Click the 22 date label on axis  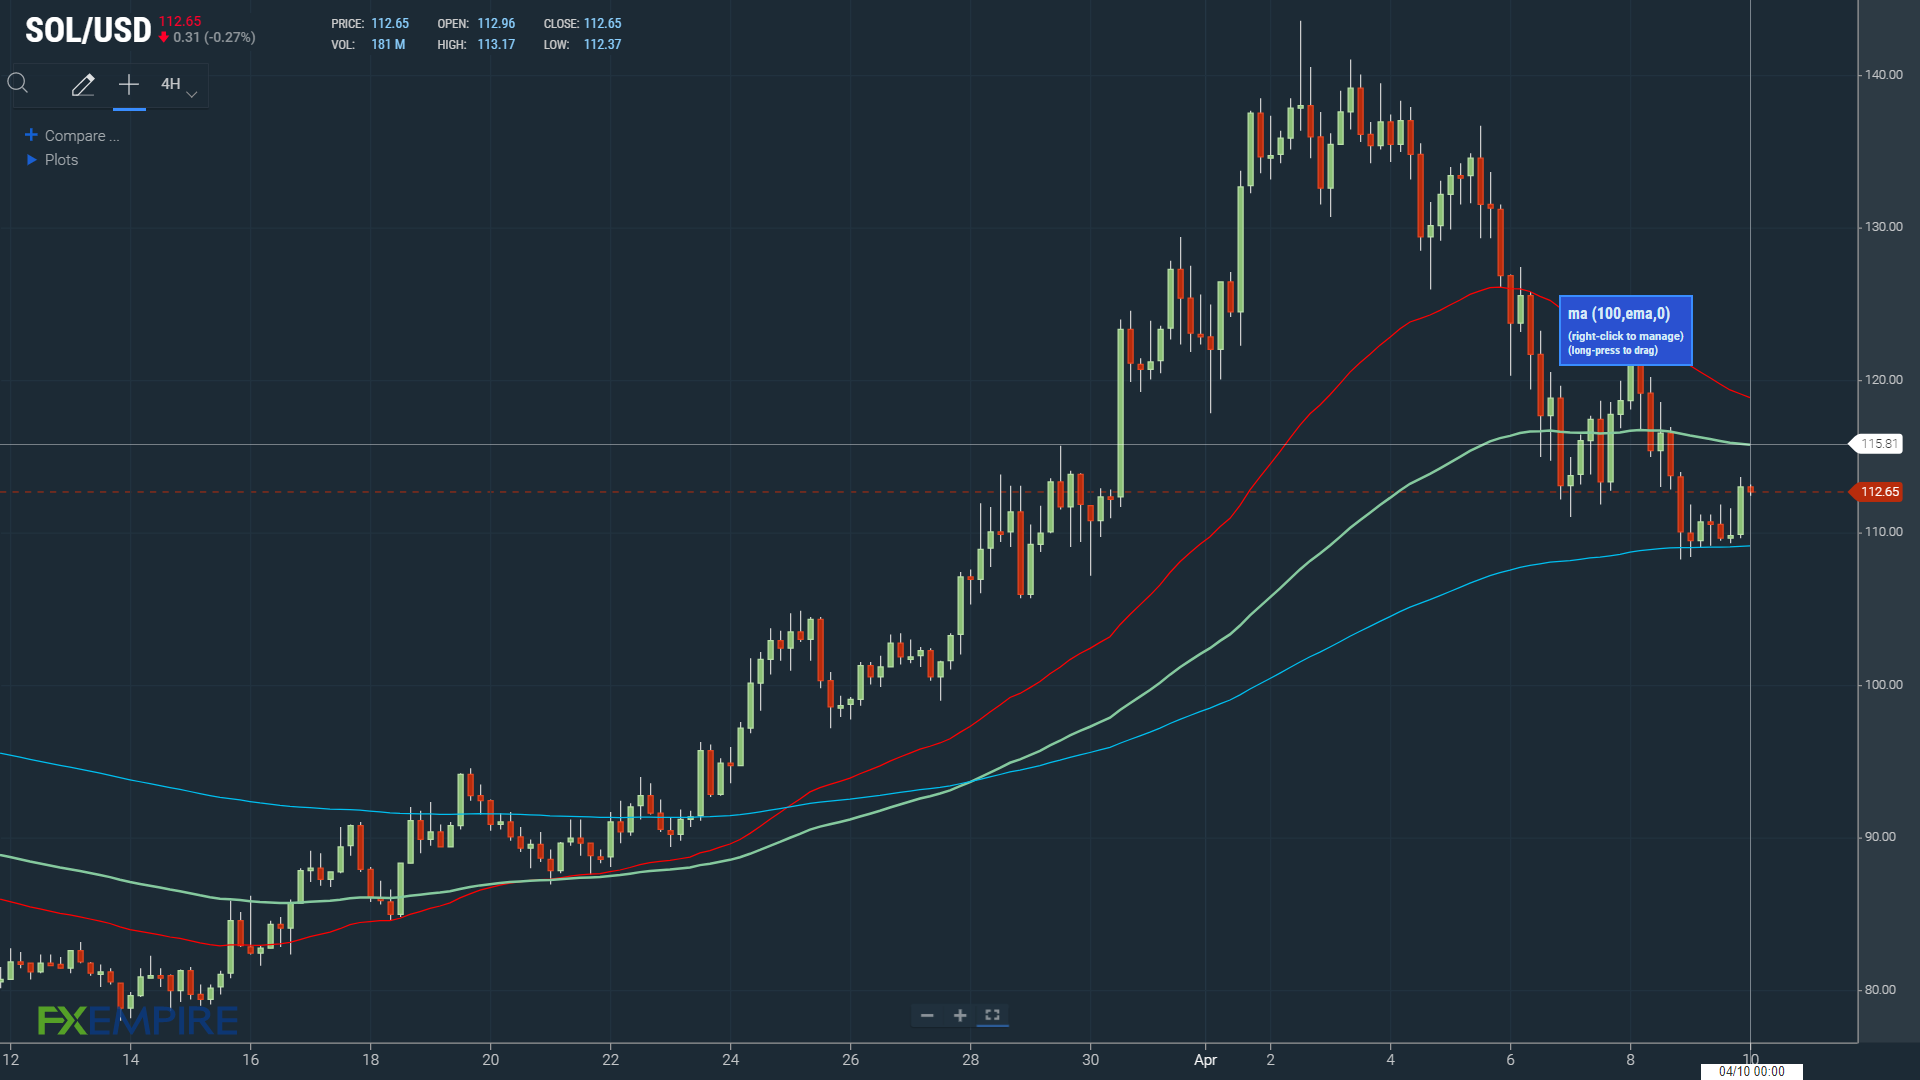[611, 1060]
